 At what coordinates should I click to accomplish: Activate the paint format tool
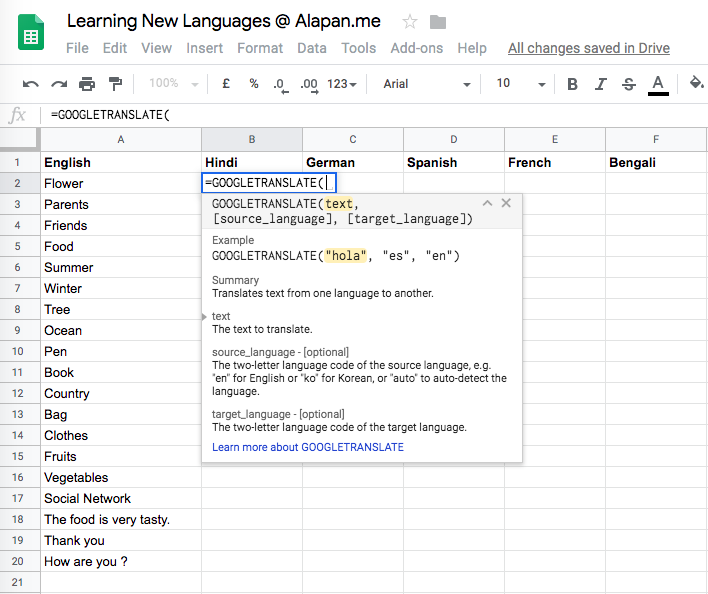[x=115, y=84]
